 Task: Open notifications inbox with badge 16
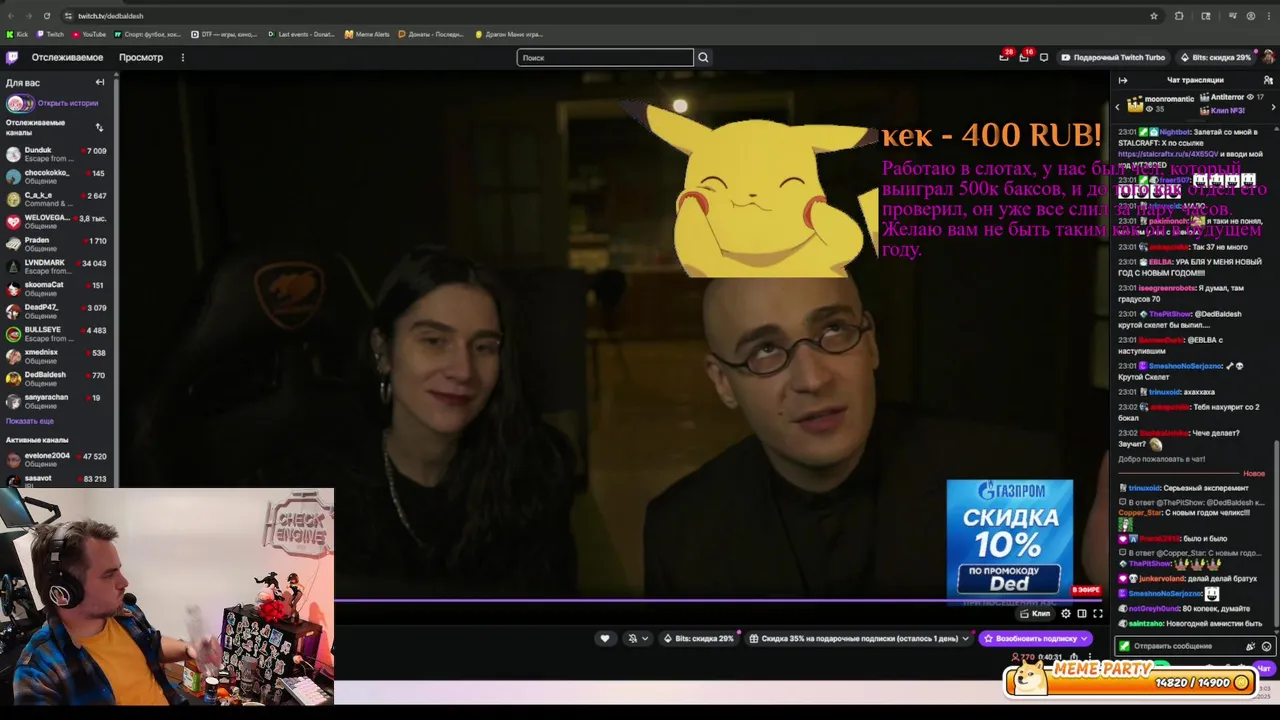(x=1024, y=57)
